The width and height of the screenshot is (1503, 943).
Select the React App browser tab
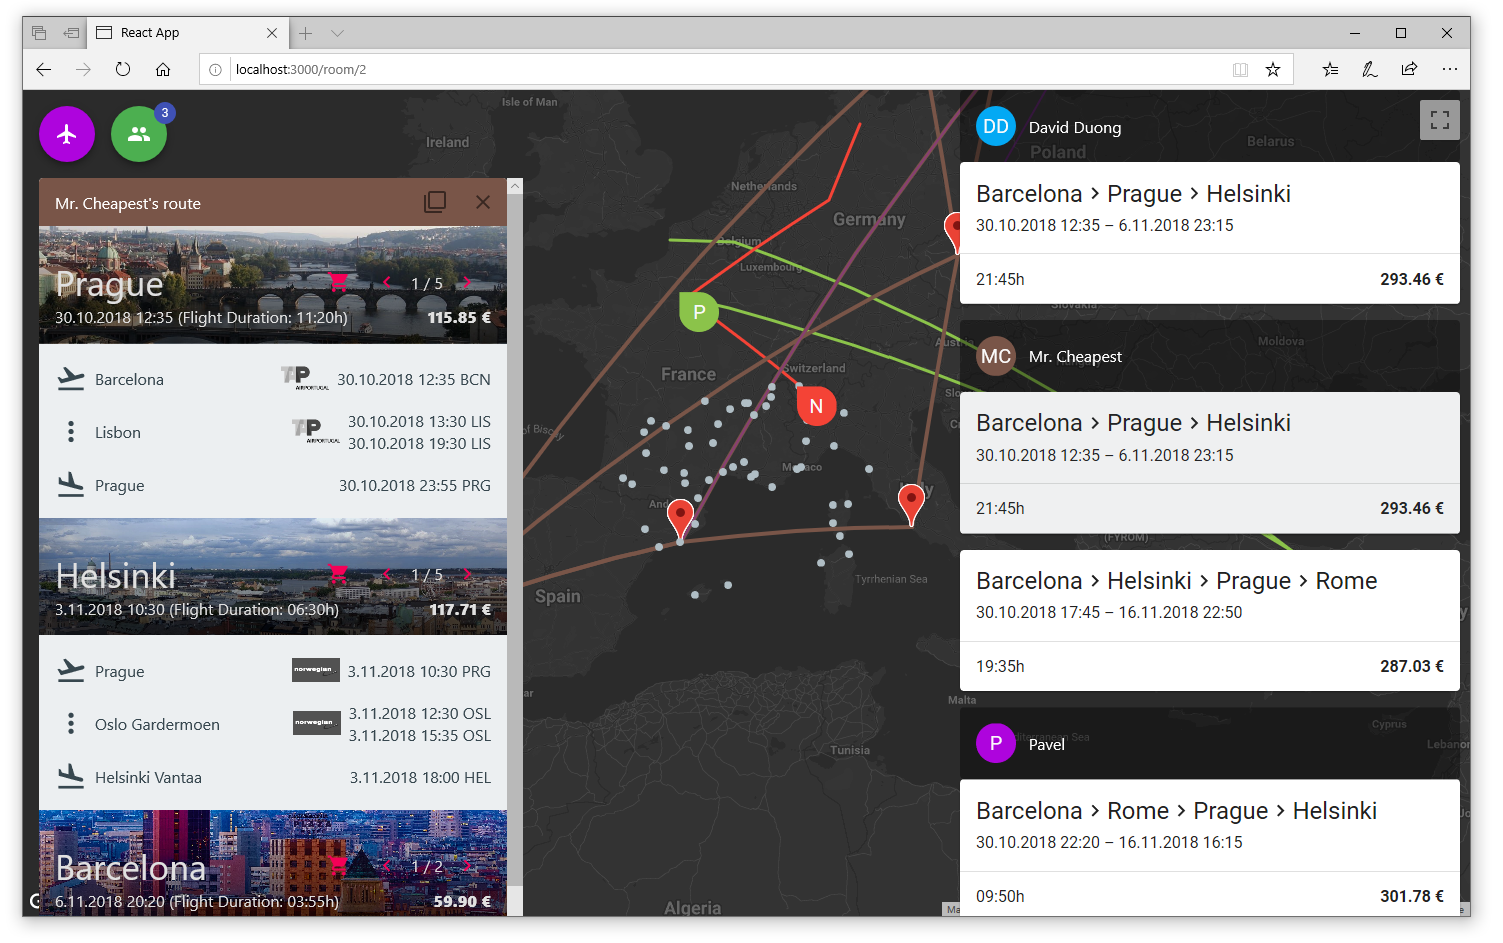187,33
